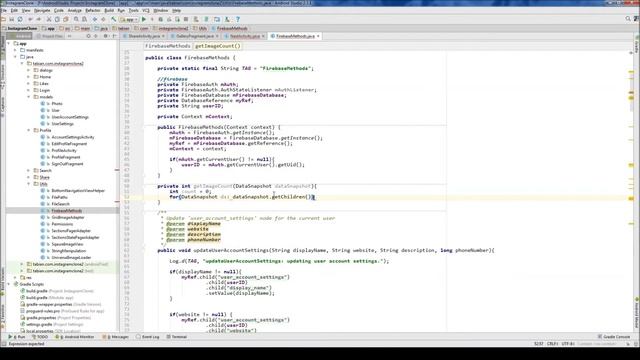Collapse the java folder
The height and width of the screenshot is (360, 640).
click(16, 57)
